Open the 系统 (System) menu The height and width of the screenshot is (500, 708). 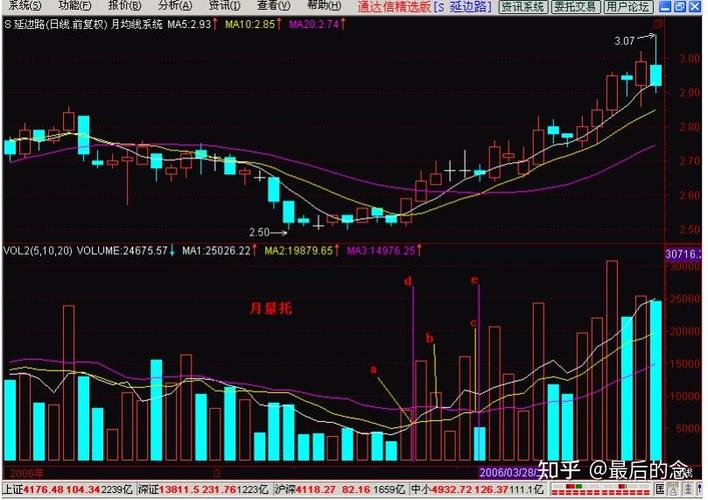pos(20,6)
